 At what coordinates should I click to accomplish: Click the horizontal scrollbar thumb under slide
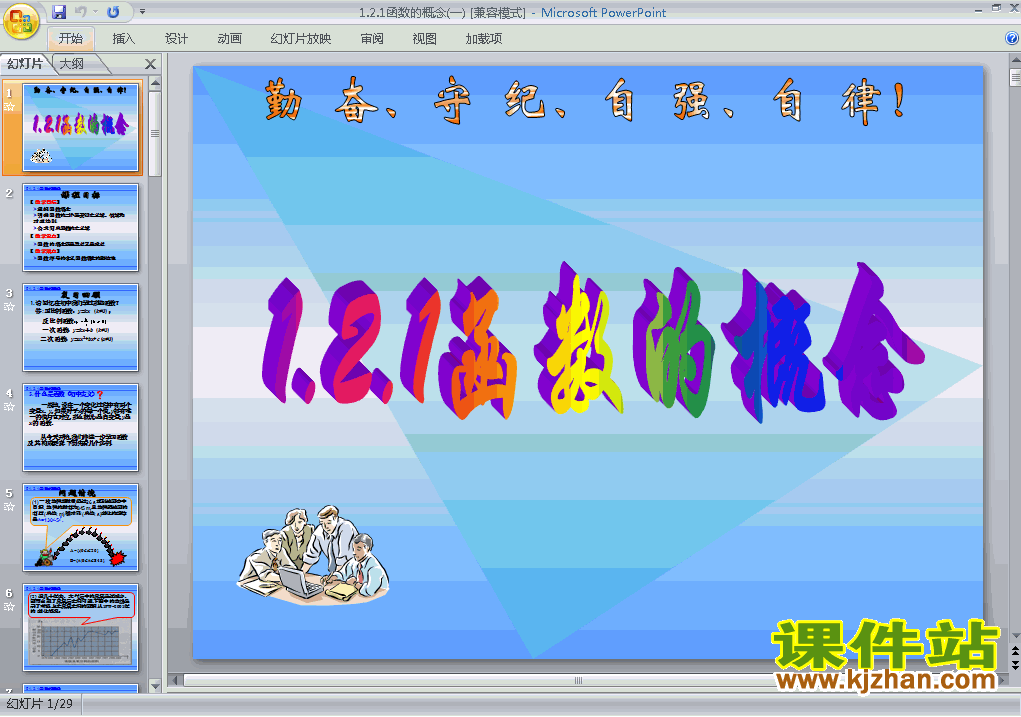coord(578,681)
